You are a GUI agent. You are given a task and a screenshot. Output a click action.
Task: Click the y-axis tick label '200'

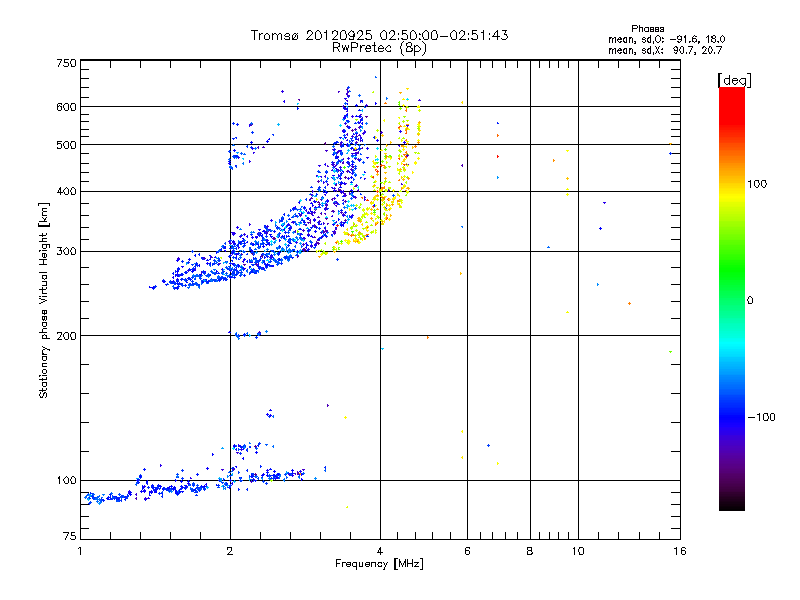click(x=66, y=336)
